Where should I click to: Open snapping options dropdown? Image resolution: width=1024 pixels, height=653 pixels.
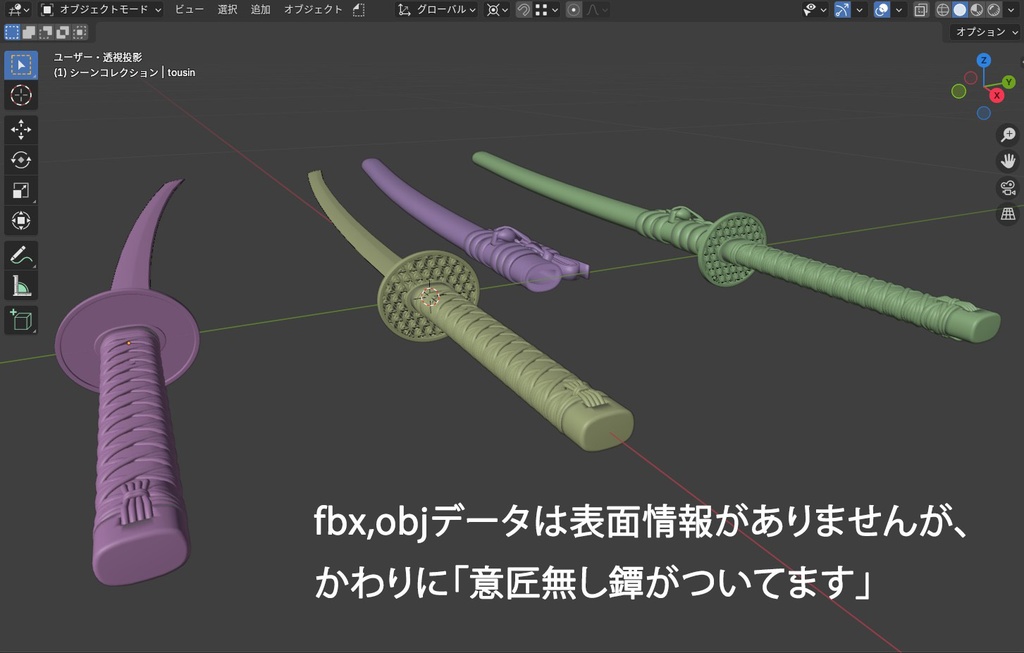pyautogui.click(x=546, y=10)
